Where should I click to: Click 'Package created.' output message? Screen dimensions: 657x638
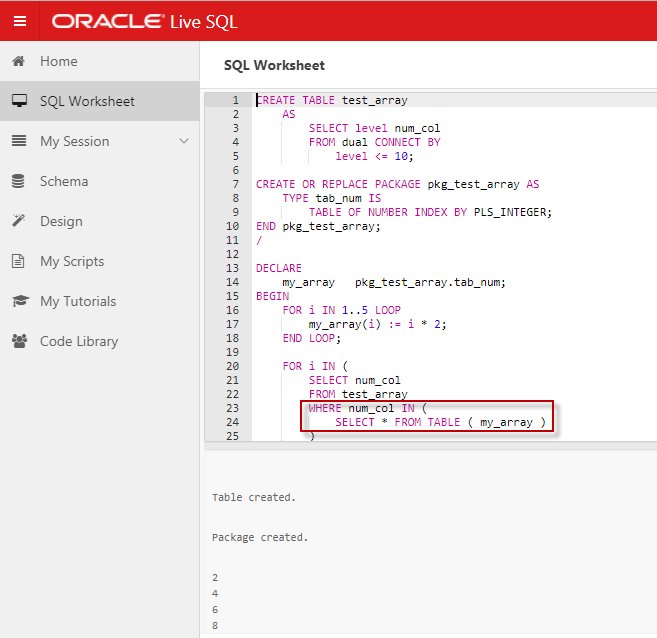pos(260,537)
